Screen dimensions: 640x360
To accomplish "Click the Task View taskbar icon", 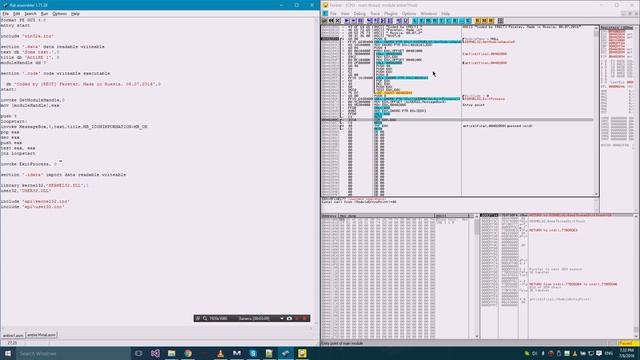I will click(x=138, y=353).
